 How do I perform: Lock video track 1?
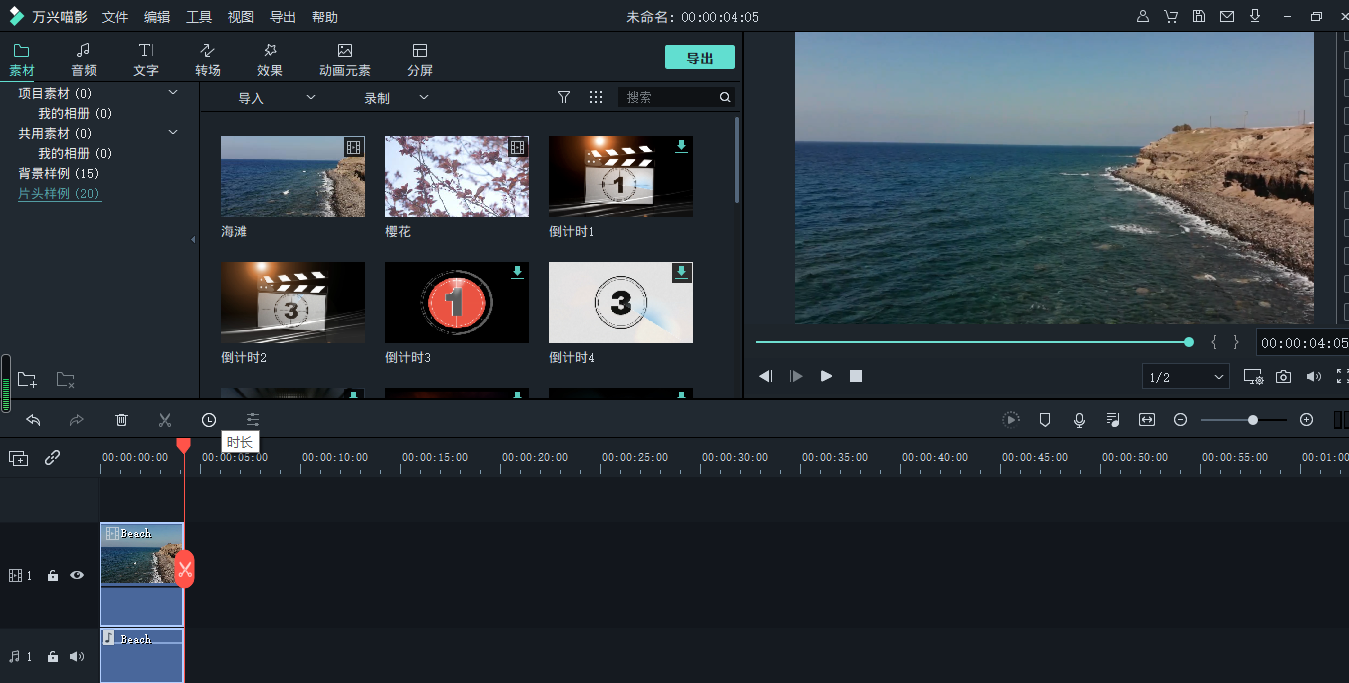[x=52, y=575]
